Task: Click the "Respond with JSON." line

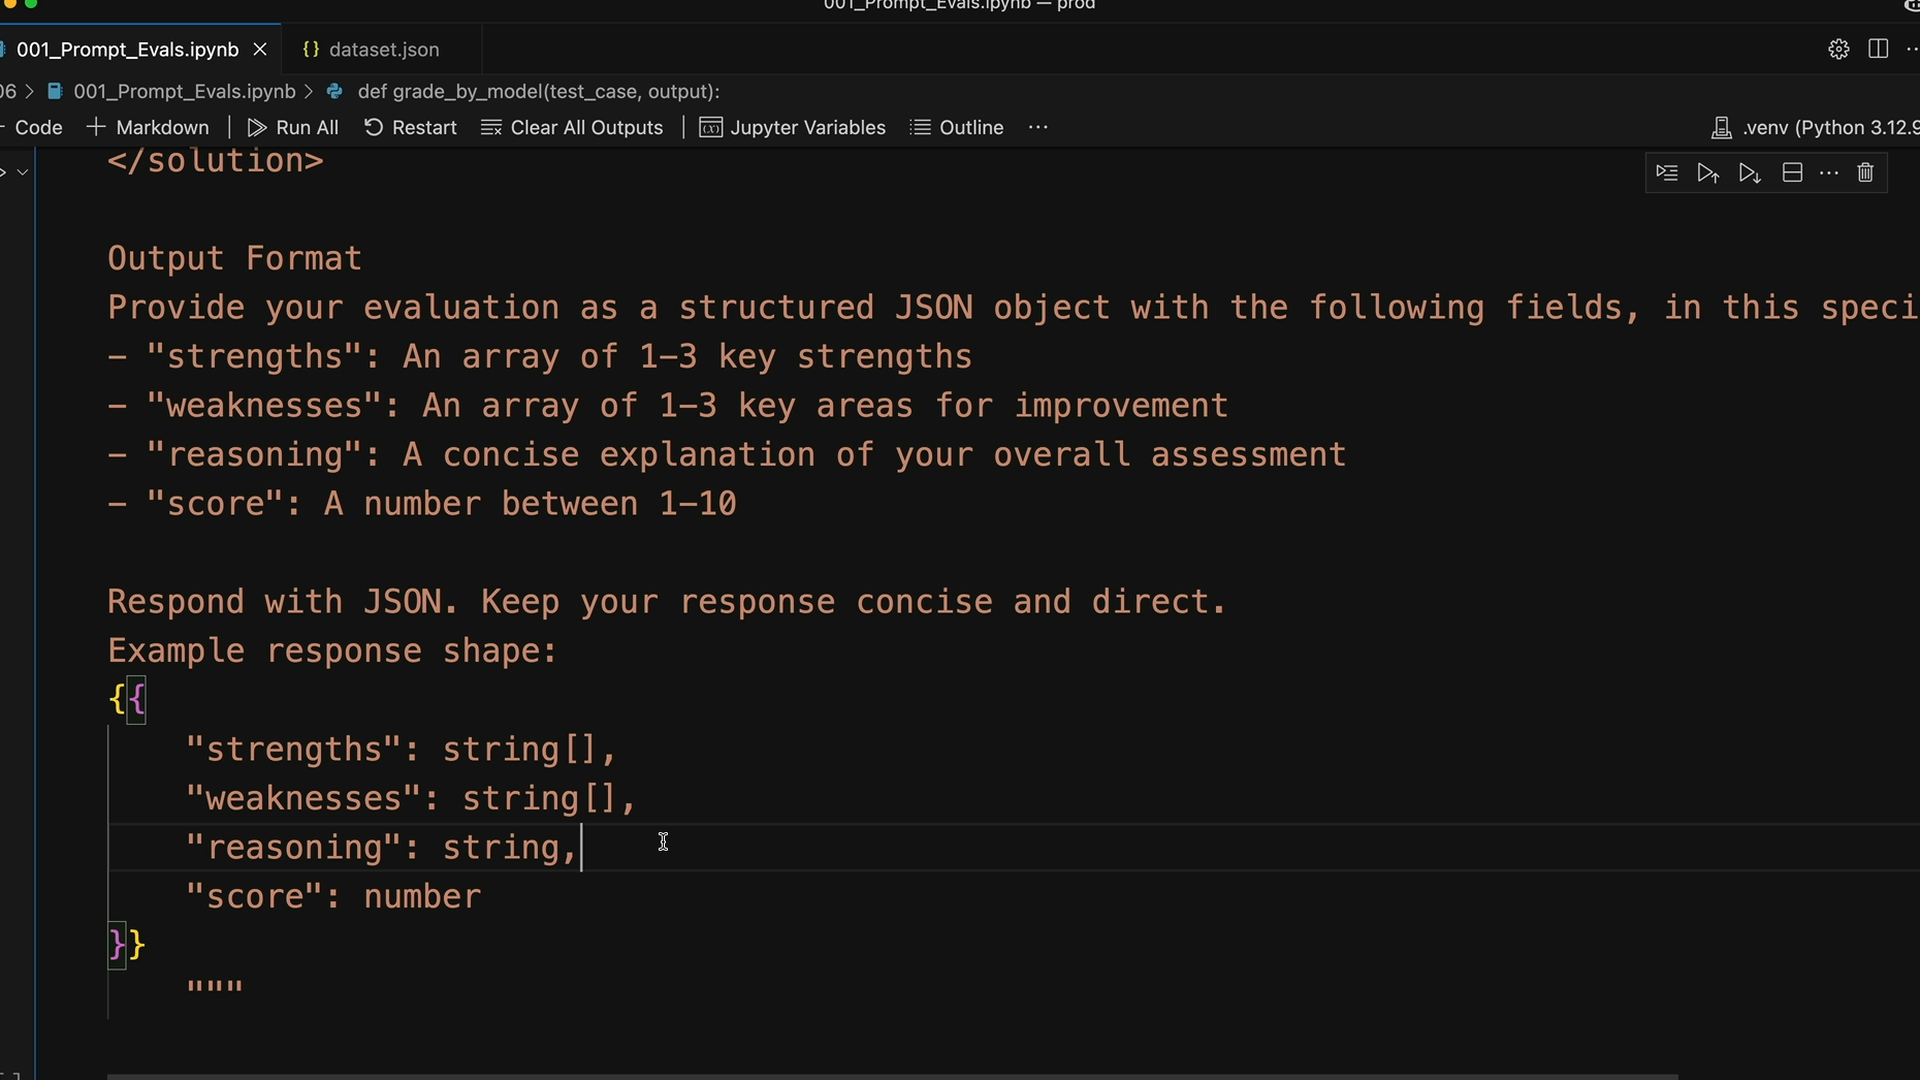Action: (x=667, y=602)
